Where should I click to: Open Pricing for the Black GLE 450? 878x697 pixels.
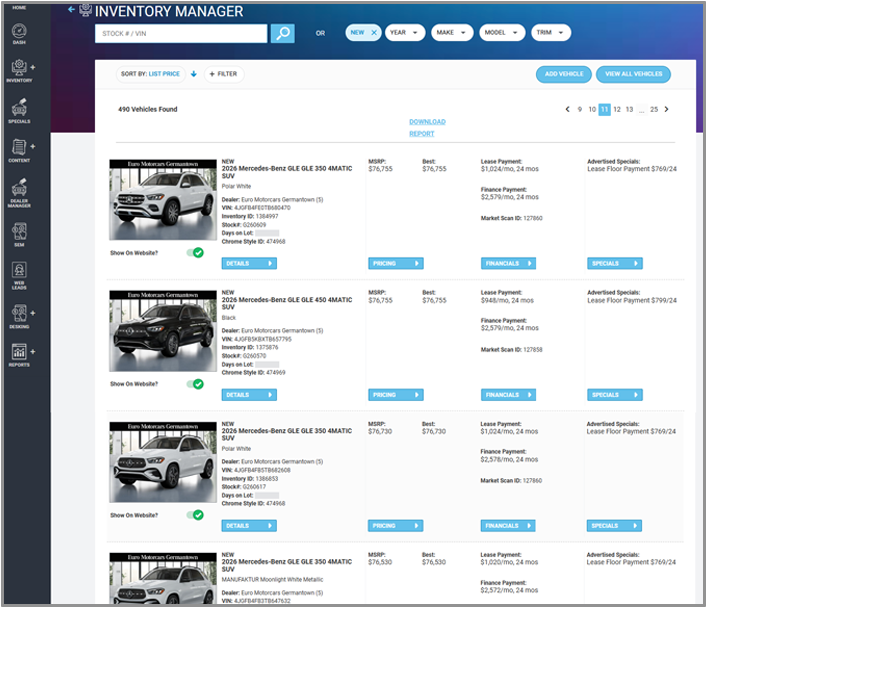[396, 395]
